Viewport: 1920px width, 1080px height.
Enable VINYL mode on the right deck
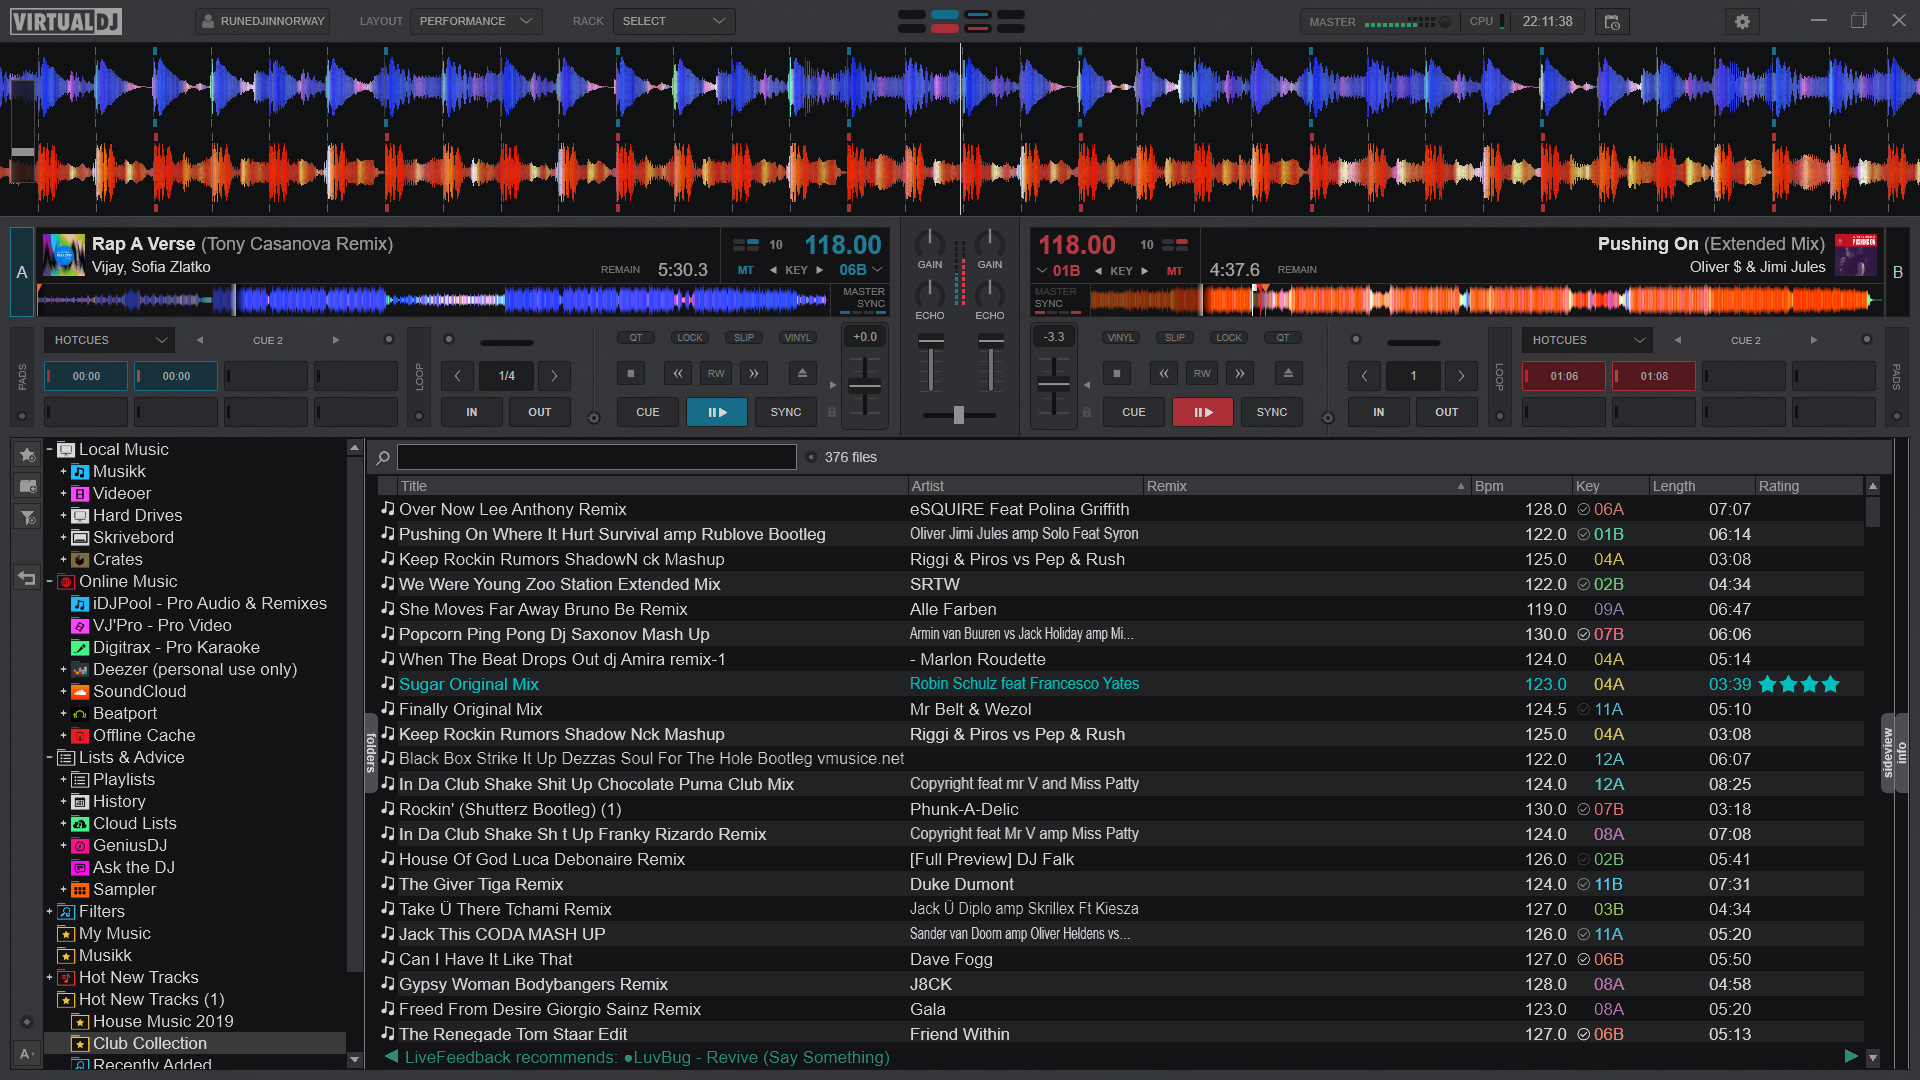coord(1120,337)
